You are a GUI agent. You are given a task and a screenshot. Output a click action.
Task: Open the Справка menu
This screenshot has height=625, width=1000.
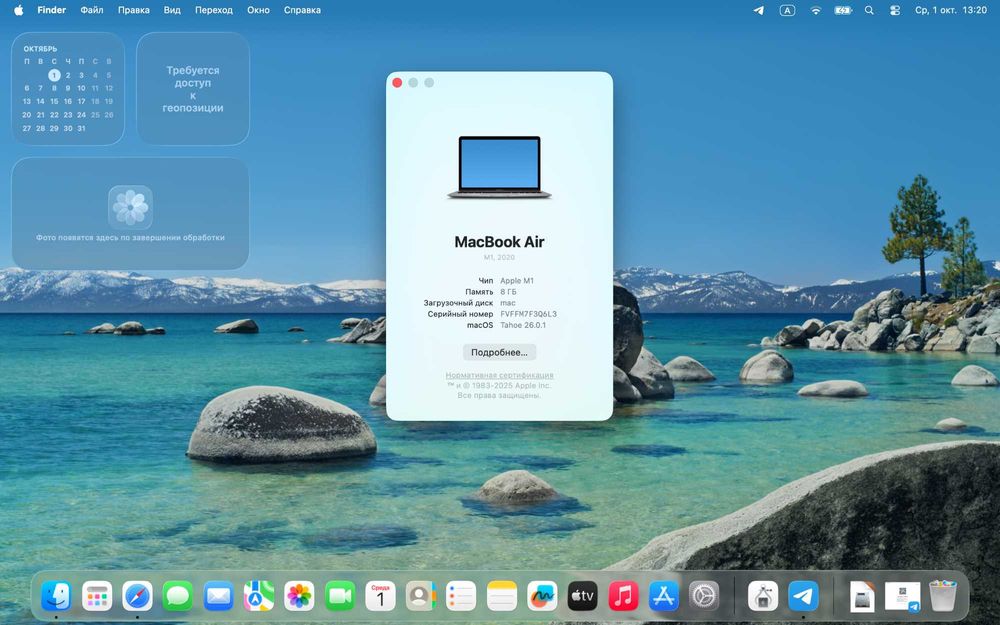pos(302,10)
